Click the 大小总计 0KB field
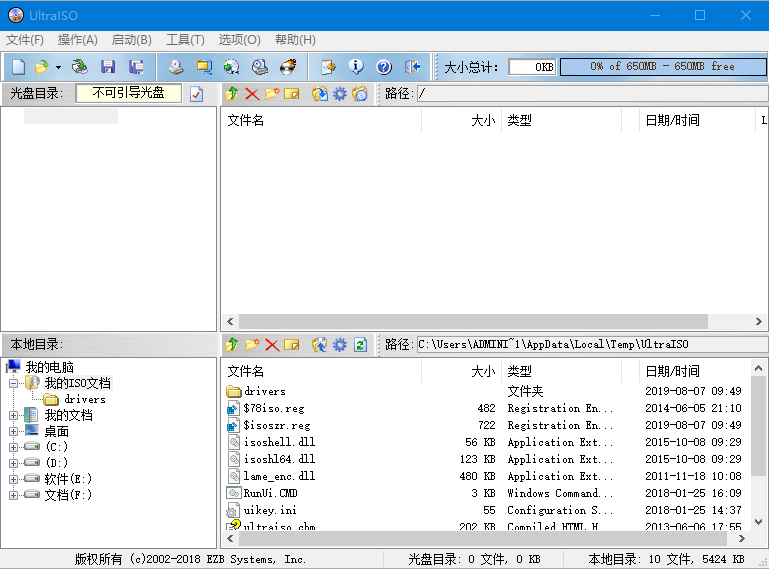 pos(532,67)
